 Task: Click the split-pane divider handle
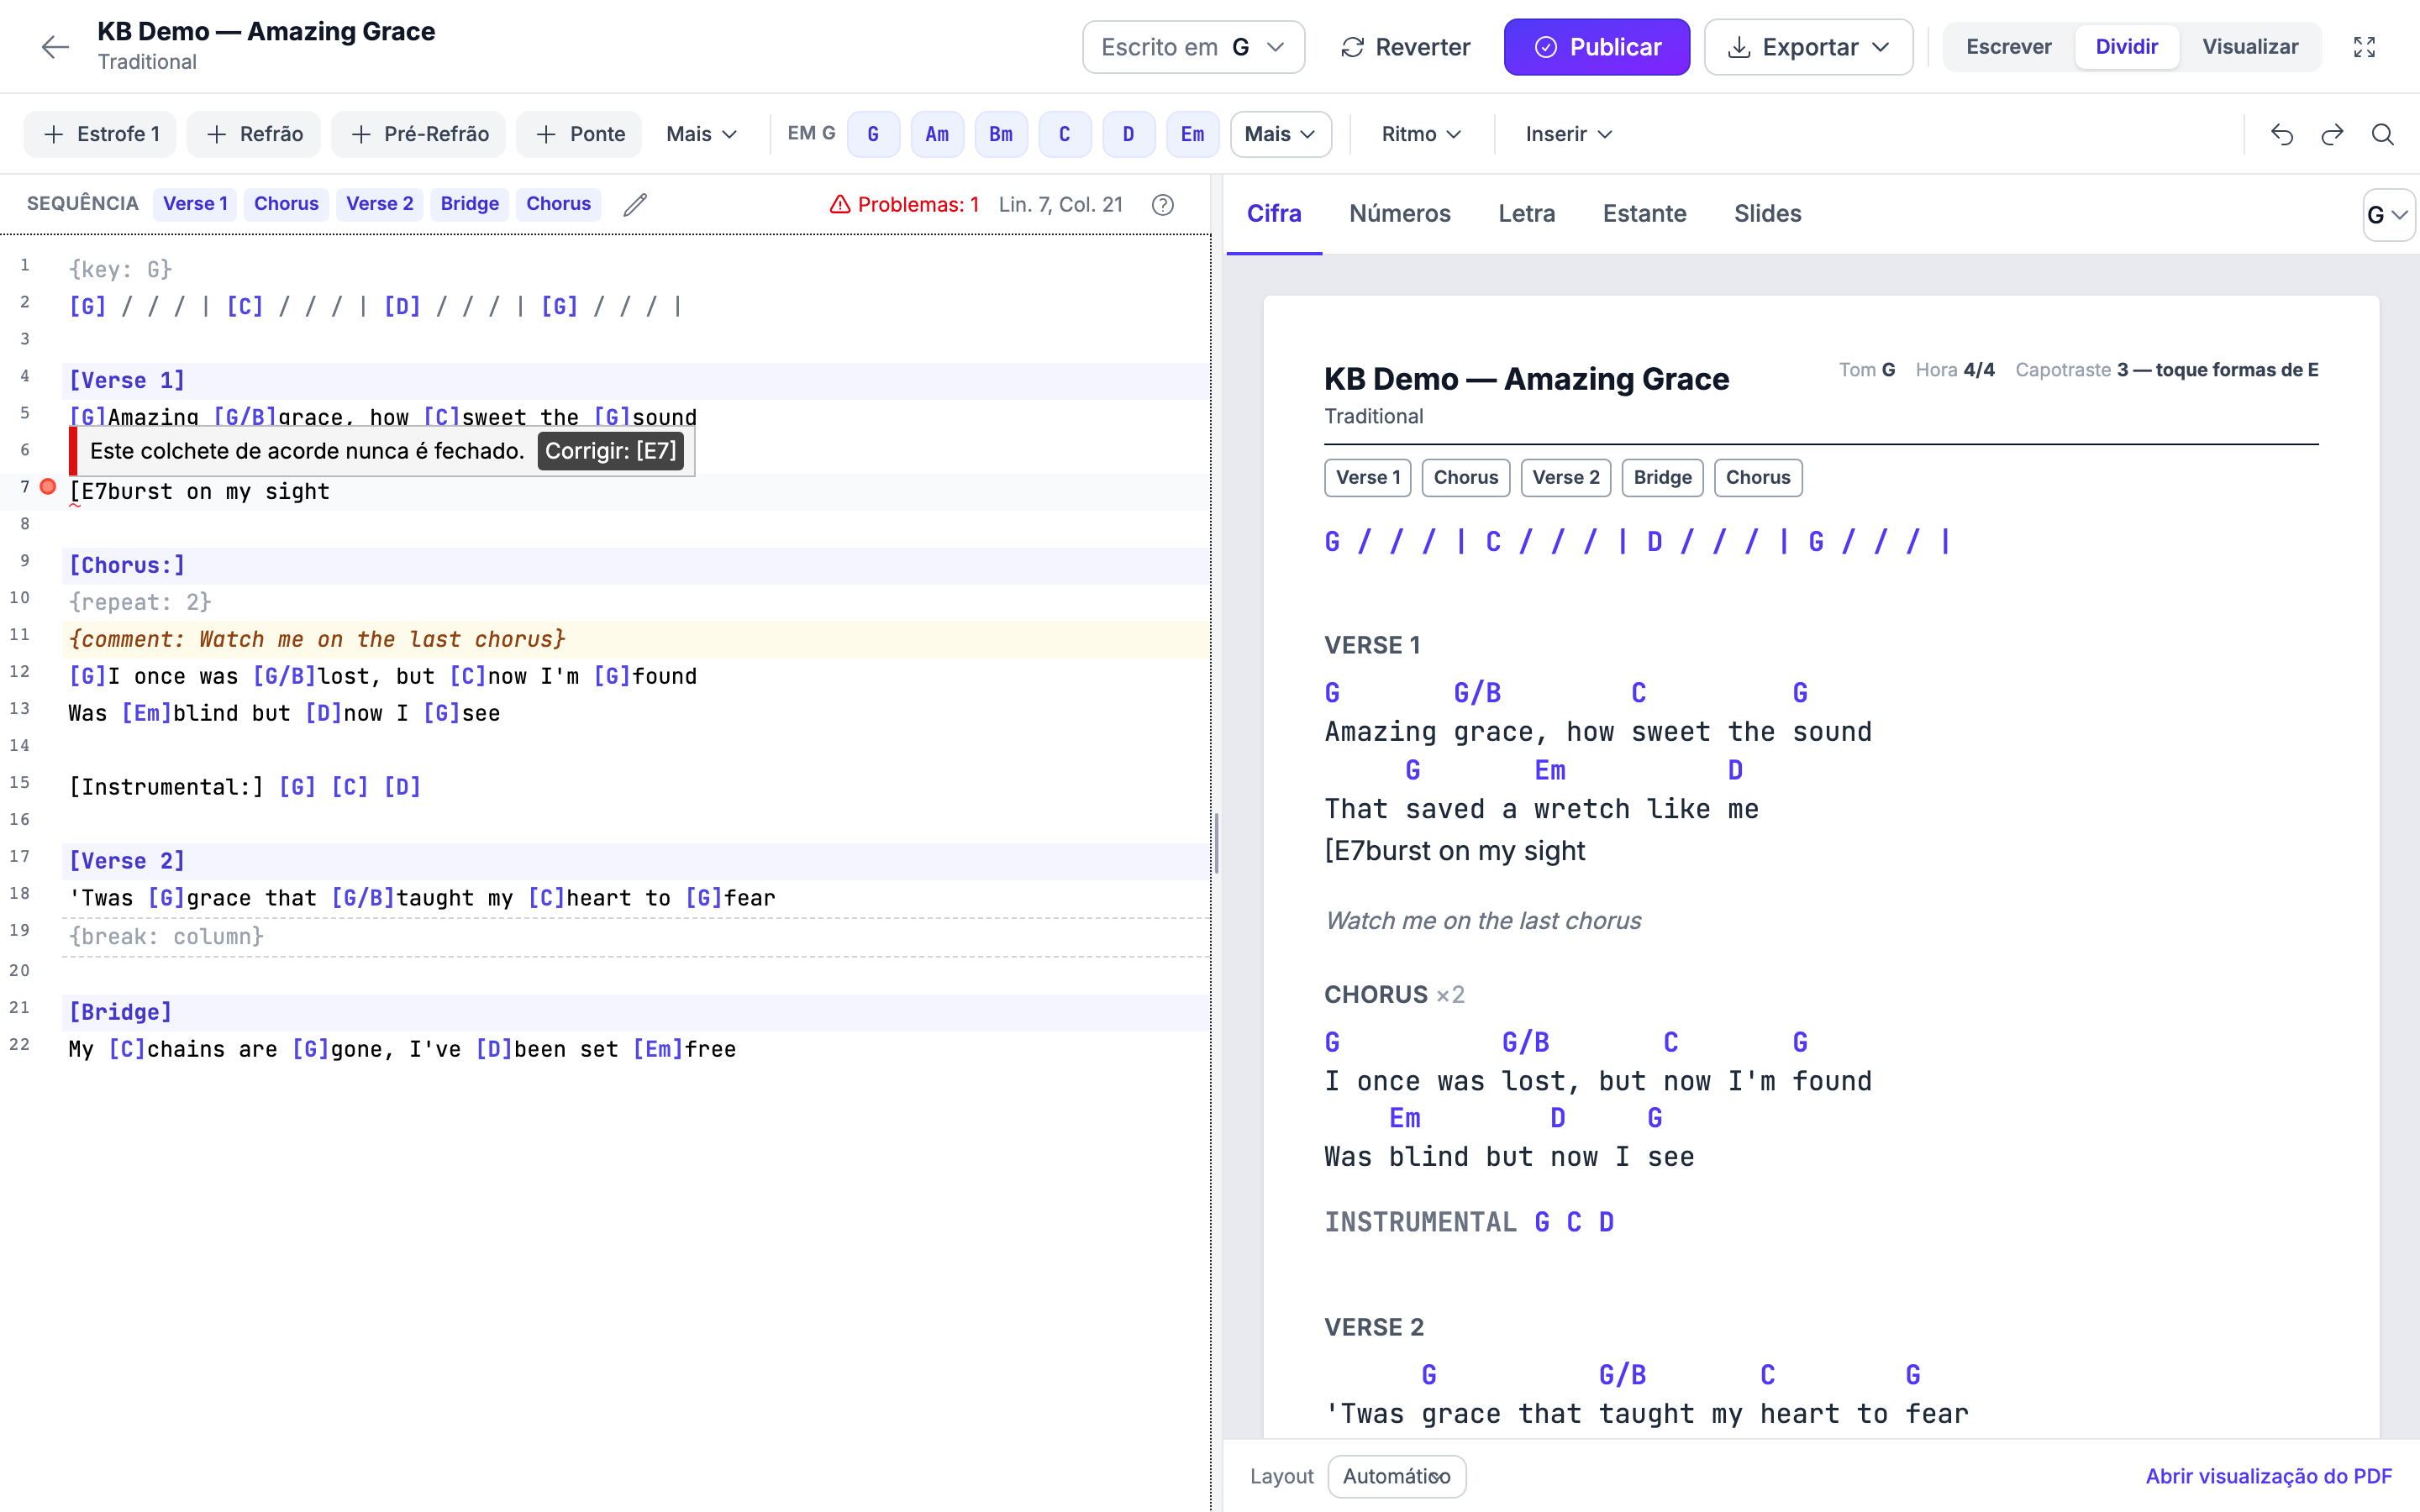click(x=1216, y=843)
